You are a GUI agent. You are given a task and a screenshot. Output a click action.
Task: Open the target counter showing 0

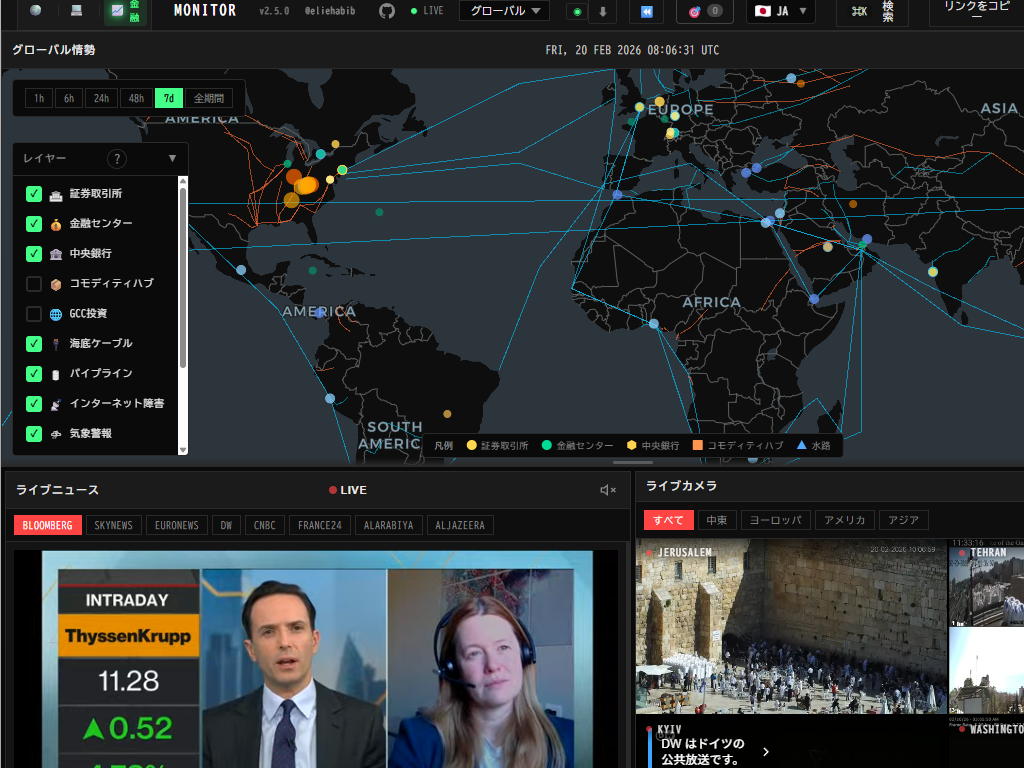(x=701, y=11)
